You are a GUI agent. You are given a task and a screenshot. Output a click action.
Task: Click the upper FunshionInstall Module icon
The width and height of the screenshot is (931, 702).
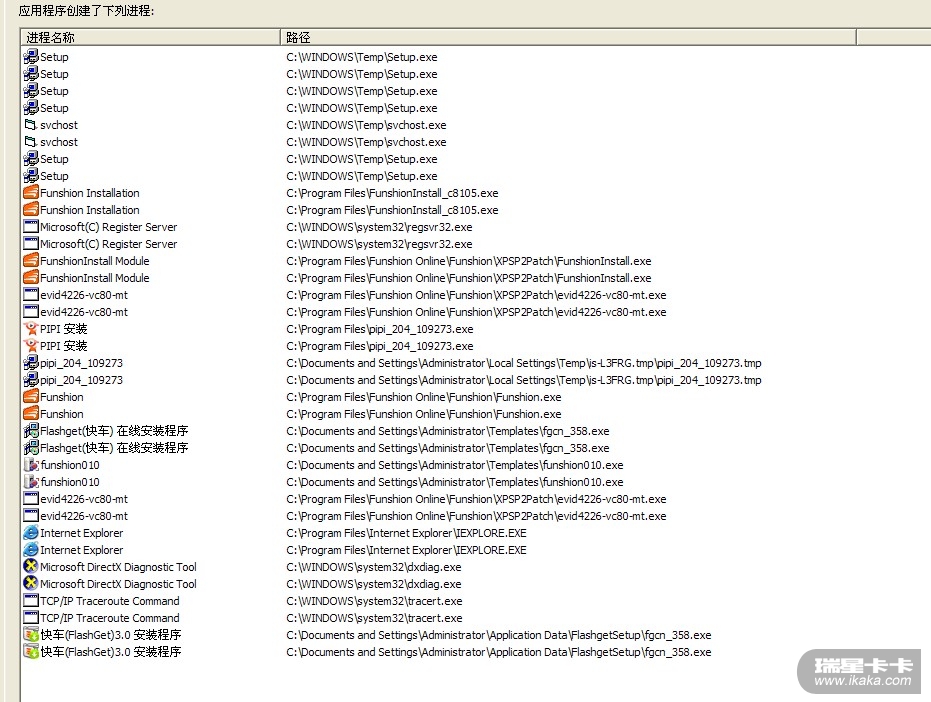tap(31, 261)
